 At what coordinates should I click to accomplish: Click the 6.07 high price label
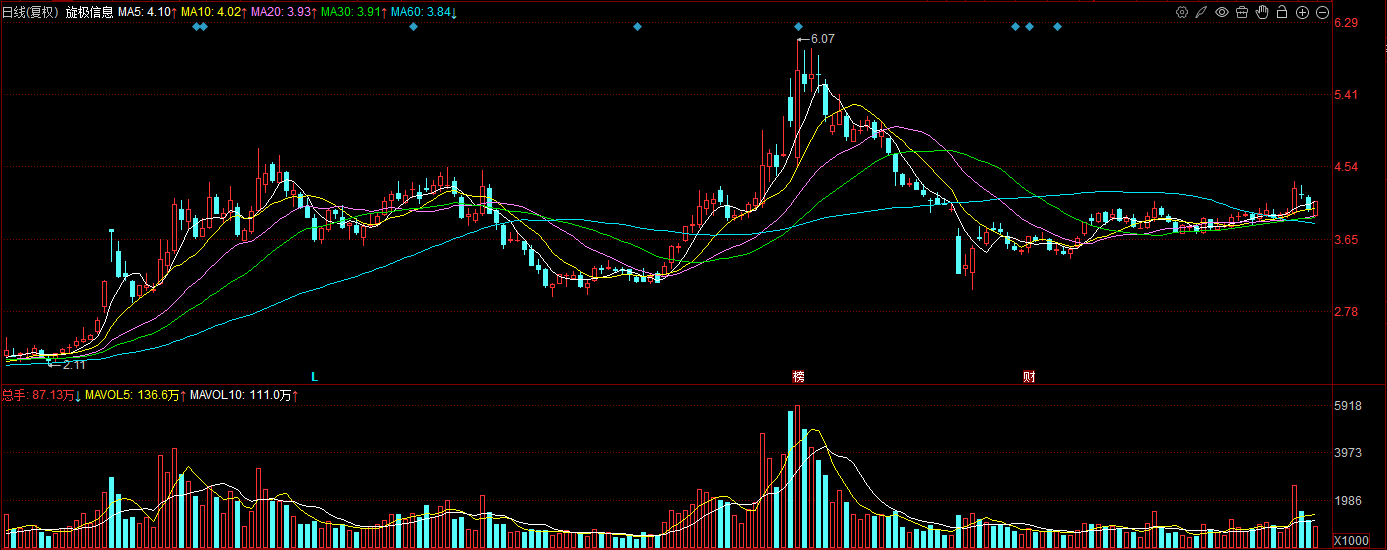(x=822, y=39)
